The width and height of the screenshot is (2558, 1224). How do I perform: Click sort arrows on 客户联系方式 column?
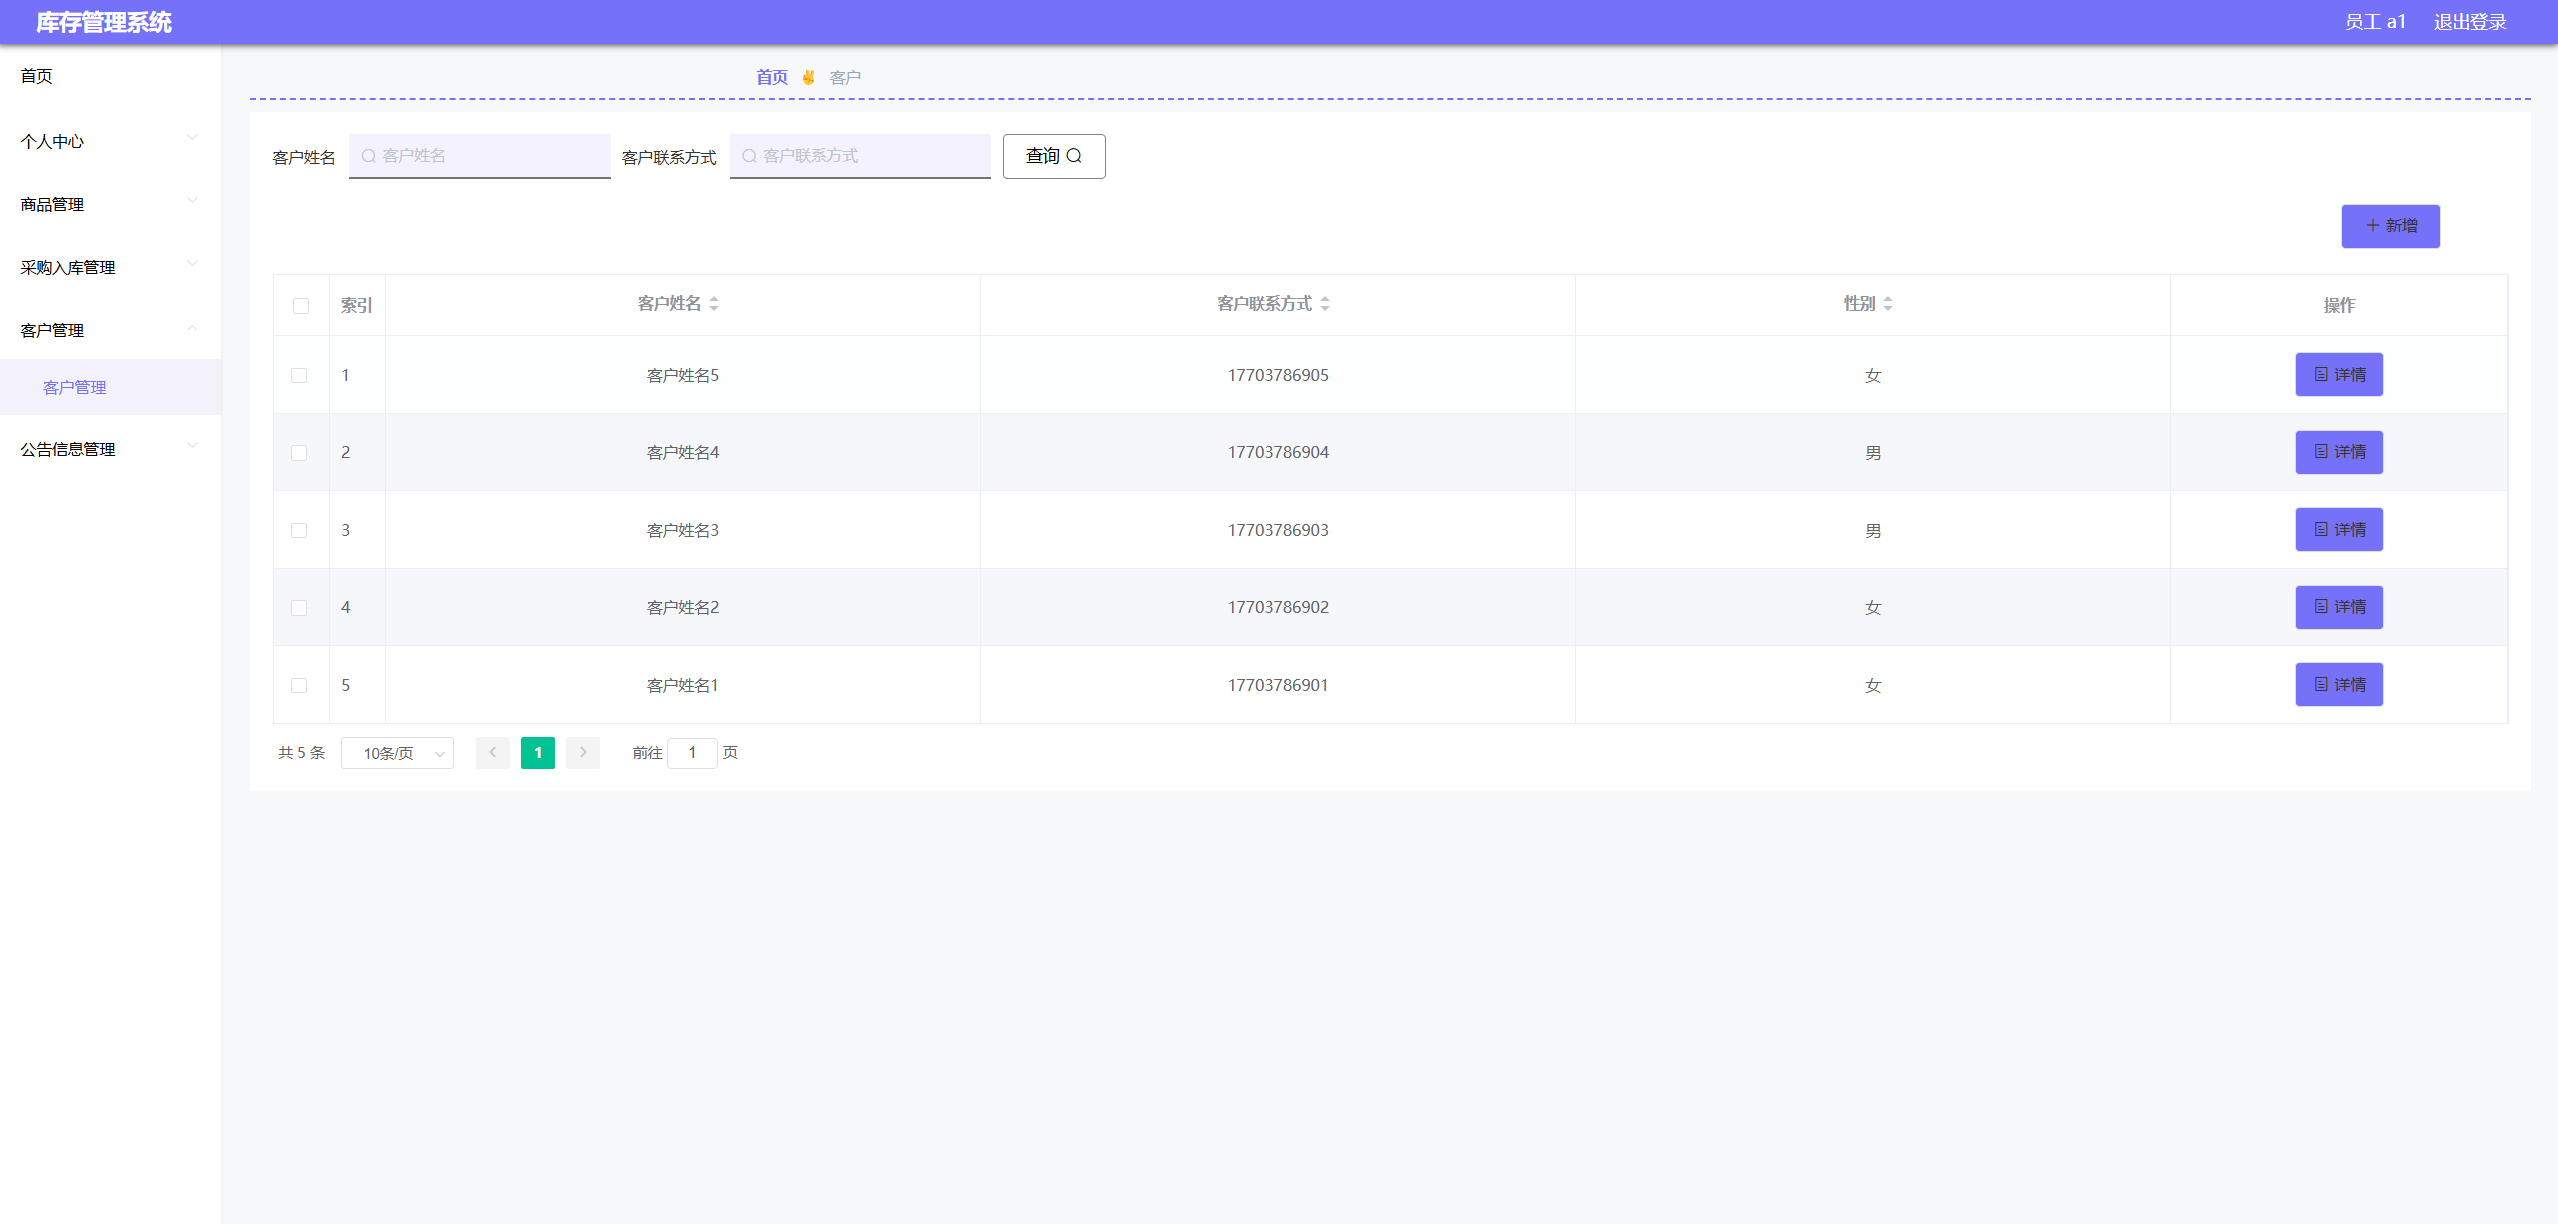1325,304
